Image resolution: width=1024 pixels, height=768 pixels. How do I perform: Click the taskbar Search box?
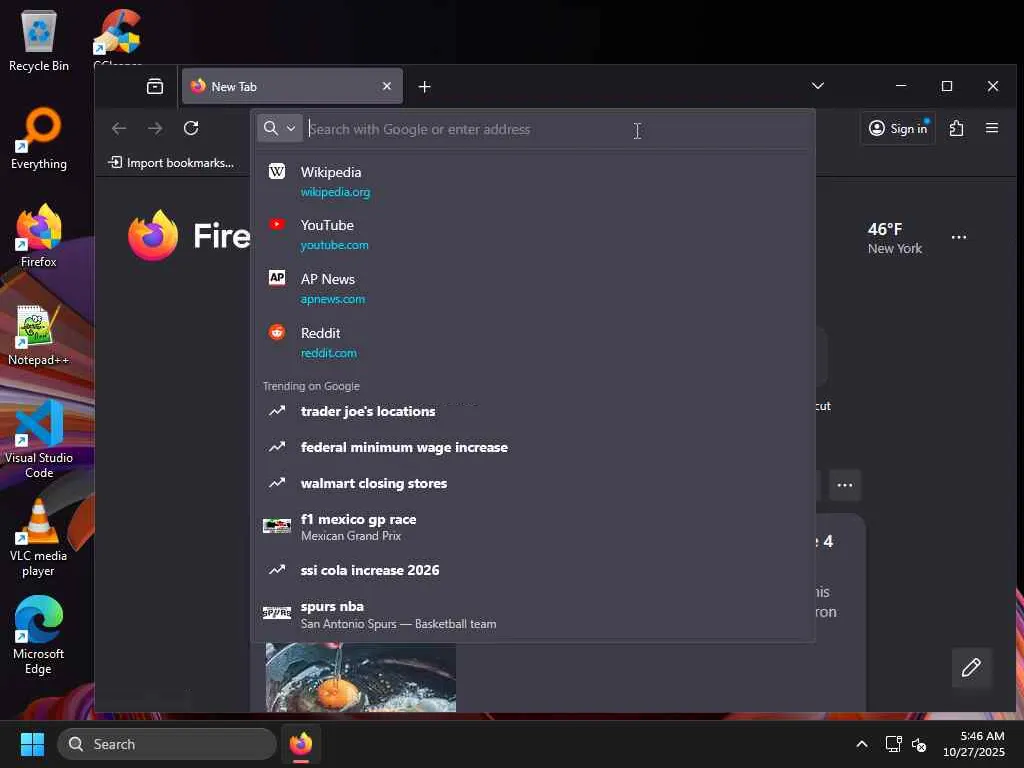click(x=167, y=744)
